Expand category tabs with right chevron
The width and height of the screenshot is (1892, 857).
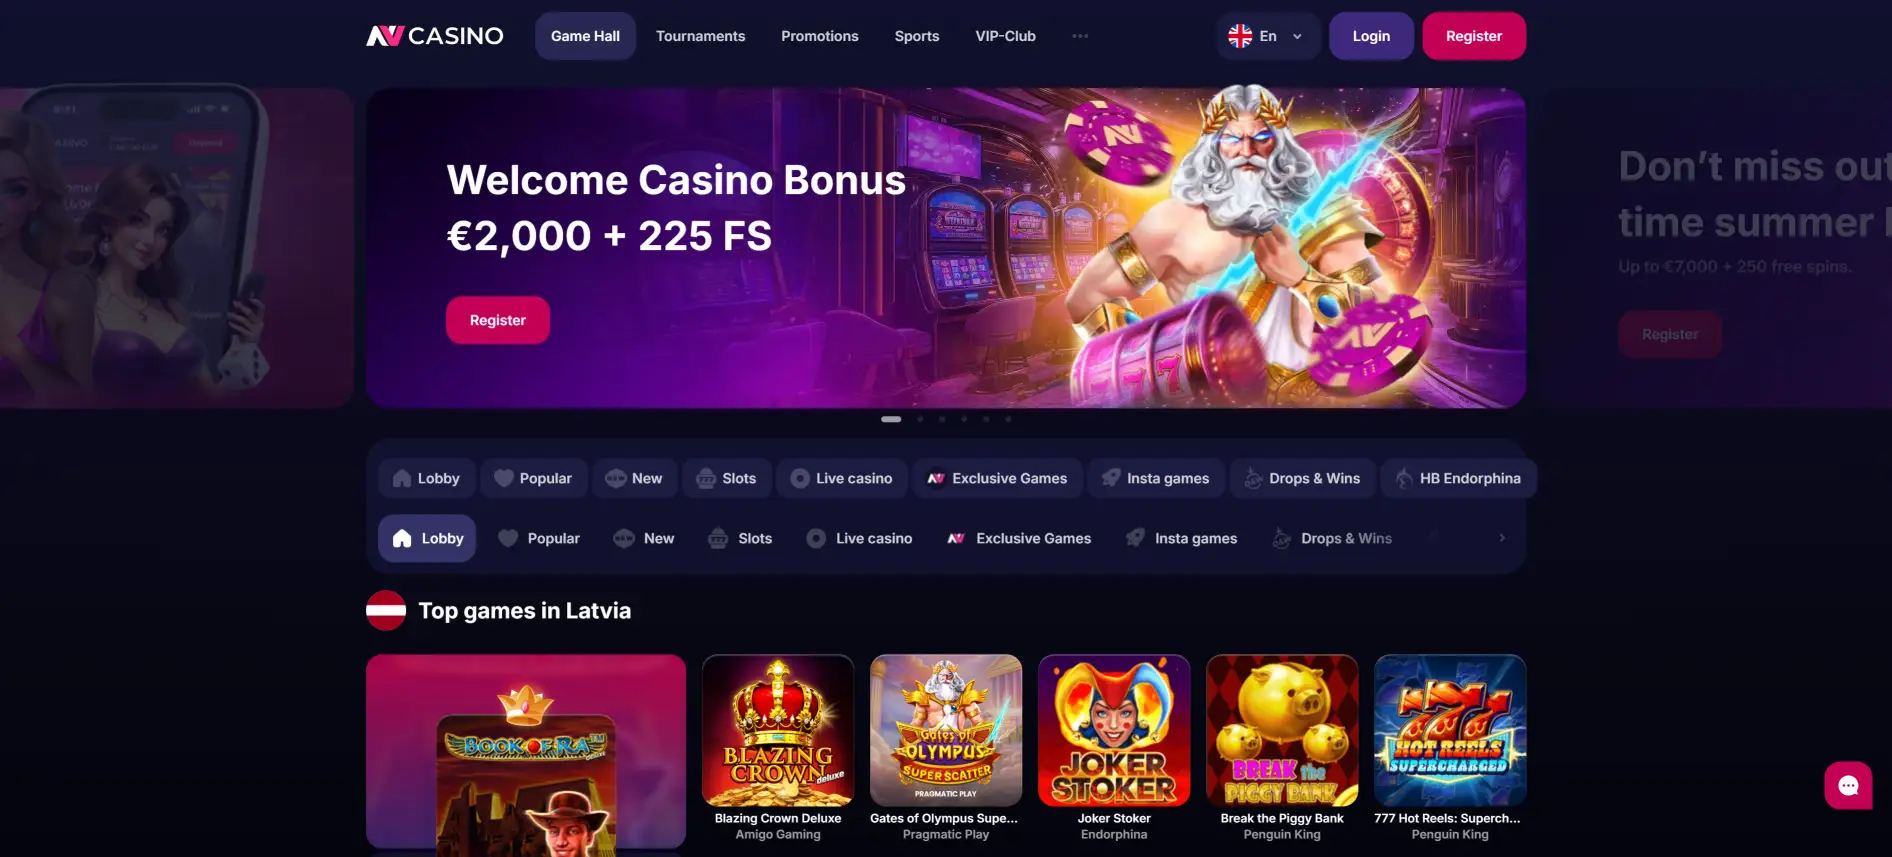click(x=1502, y=538)
